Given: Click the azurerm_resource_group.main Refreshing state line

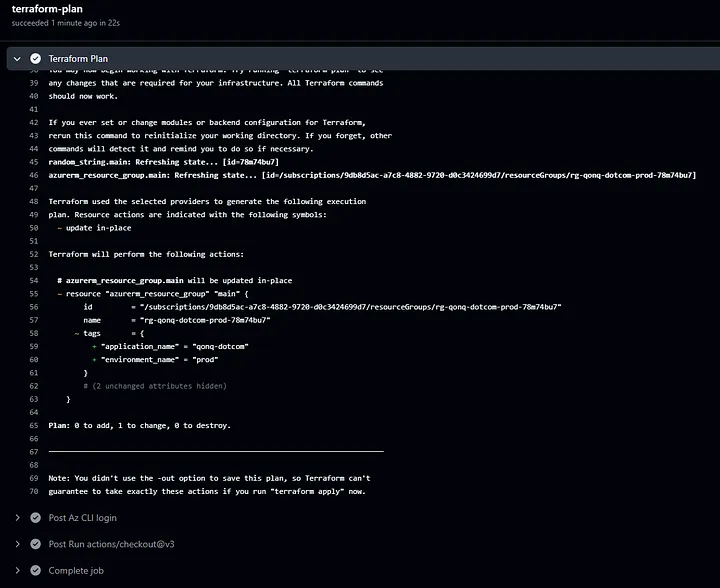Looking at the screenshot, I should click(x=372, y=175).
